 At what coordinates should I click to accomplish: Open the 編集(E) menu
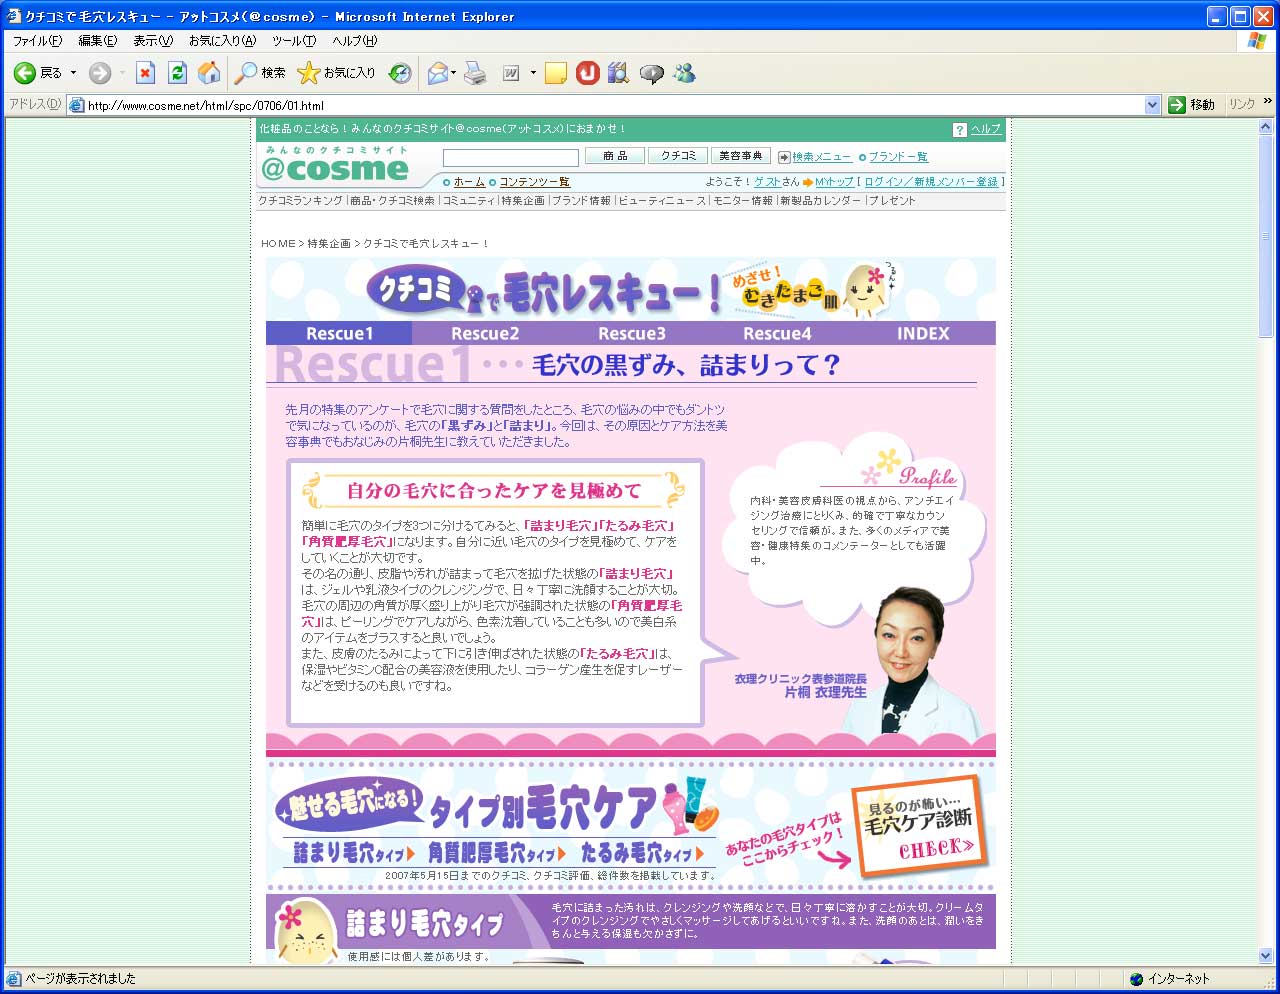pyautogui.click(x=97, y=41)
